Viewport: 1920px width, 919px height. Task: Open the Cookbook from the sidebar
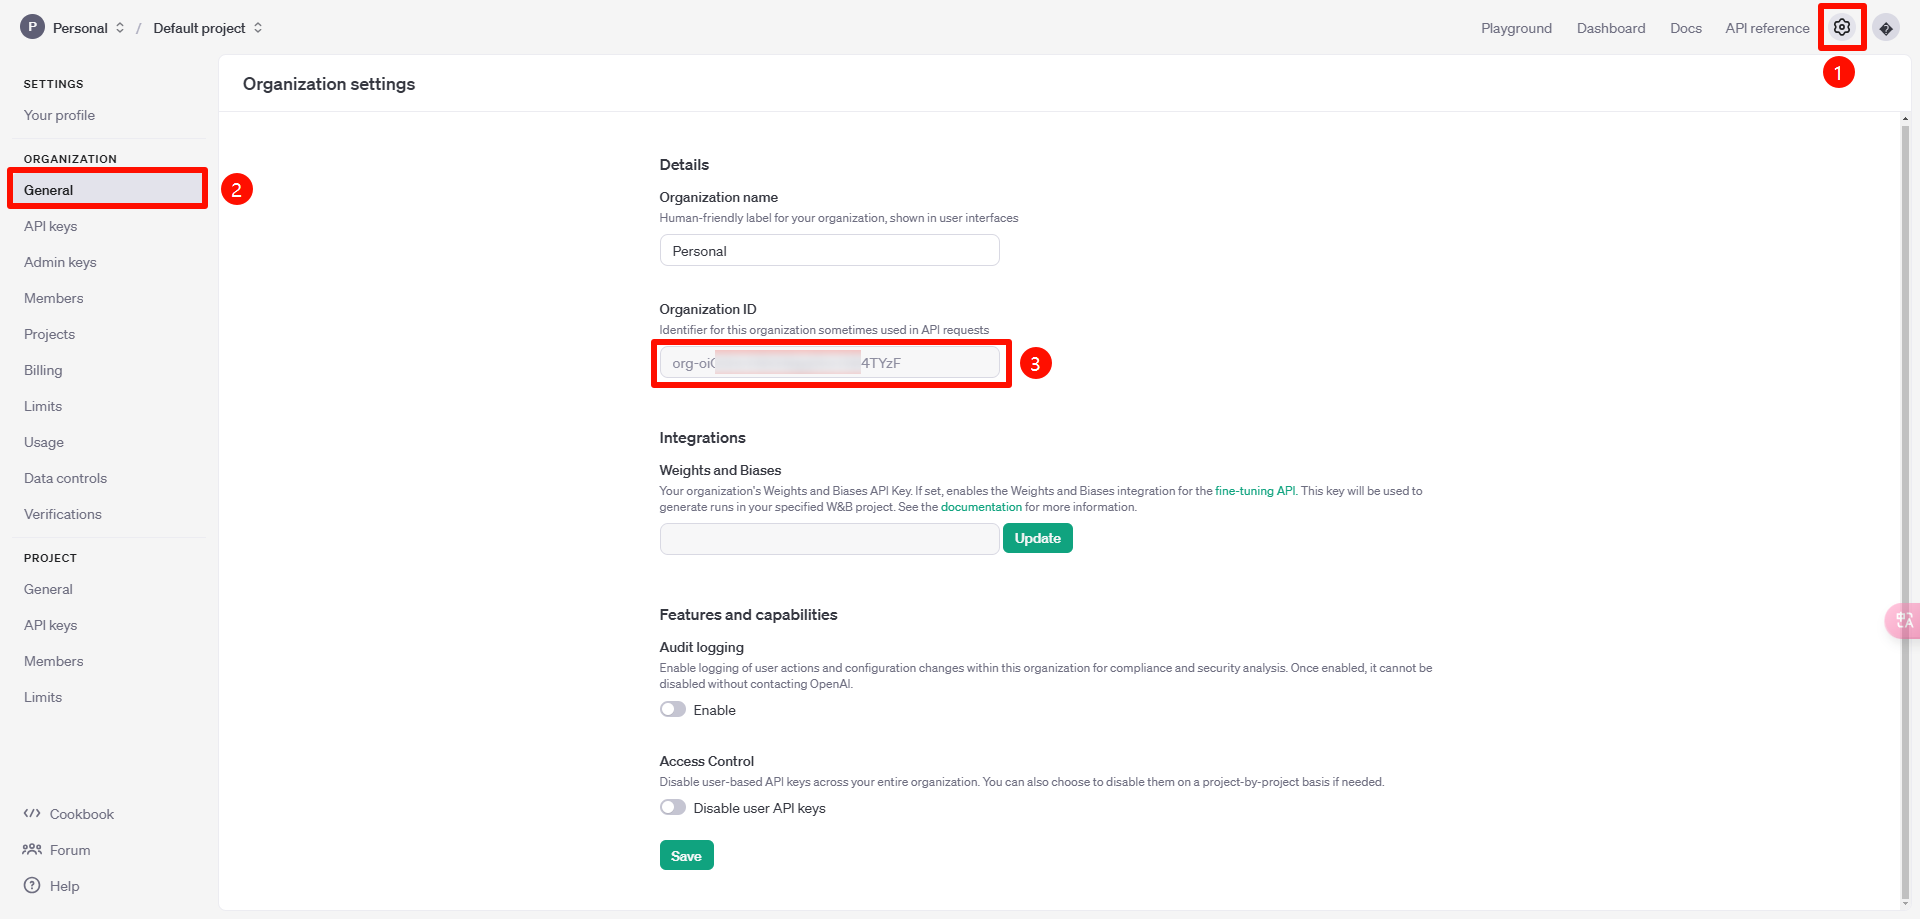(x=81, y=813)
